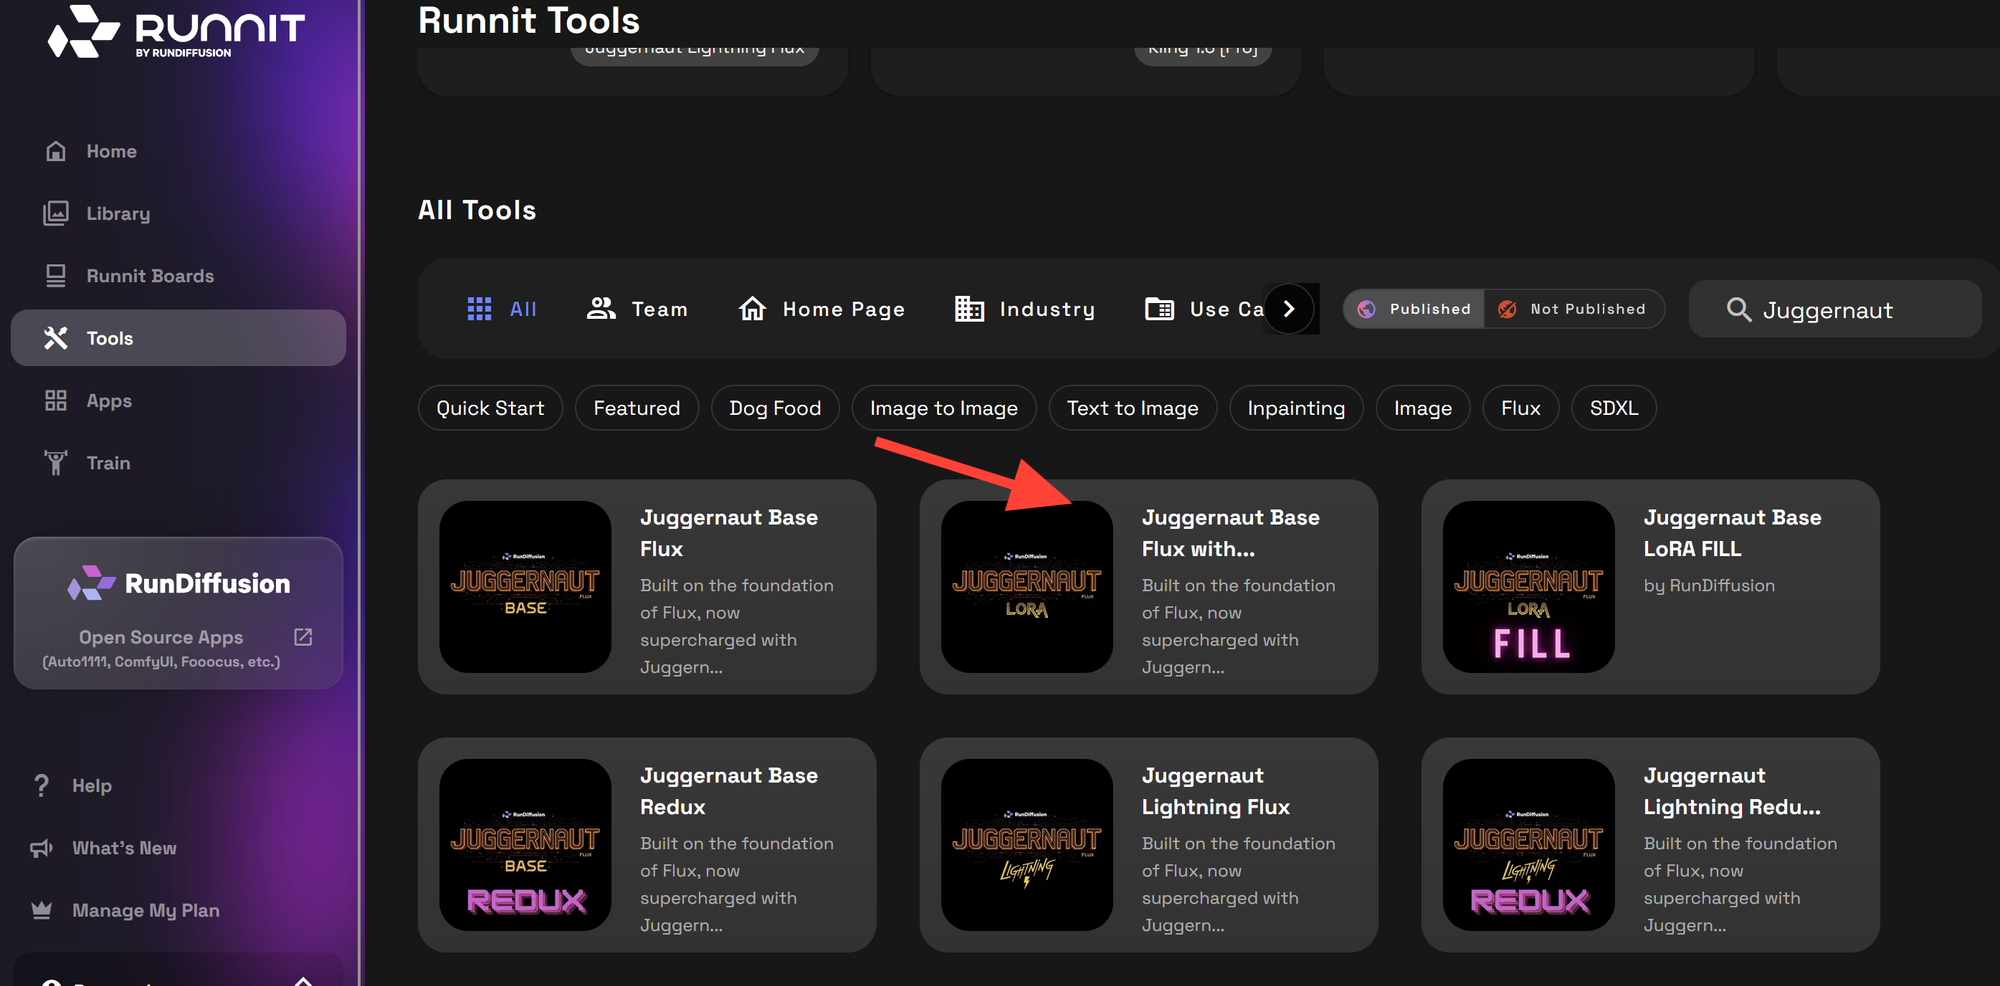Open the Apps section

coord(108,400)
